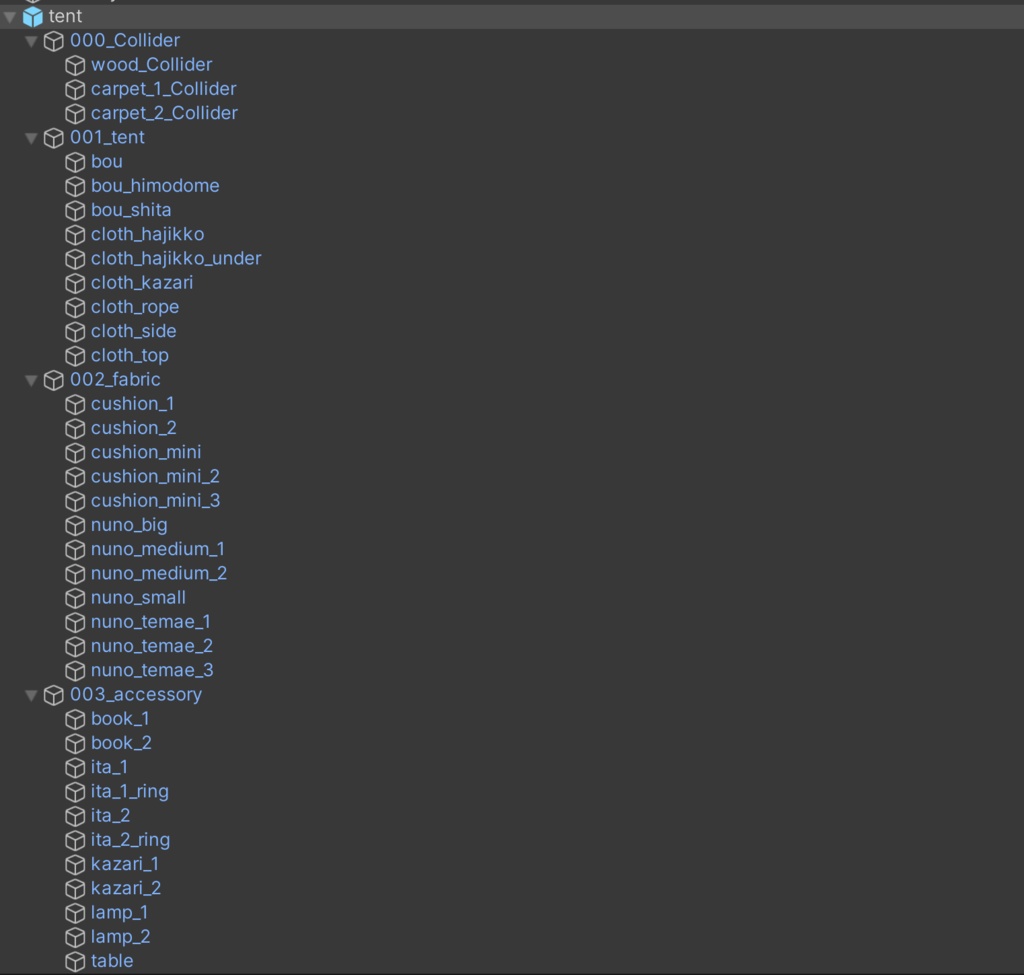Click the cube icon beside lamp_1
The height and width of the screenshot is (975, 1024).
[x=75, y=913]
